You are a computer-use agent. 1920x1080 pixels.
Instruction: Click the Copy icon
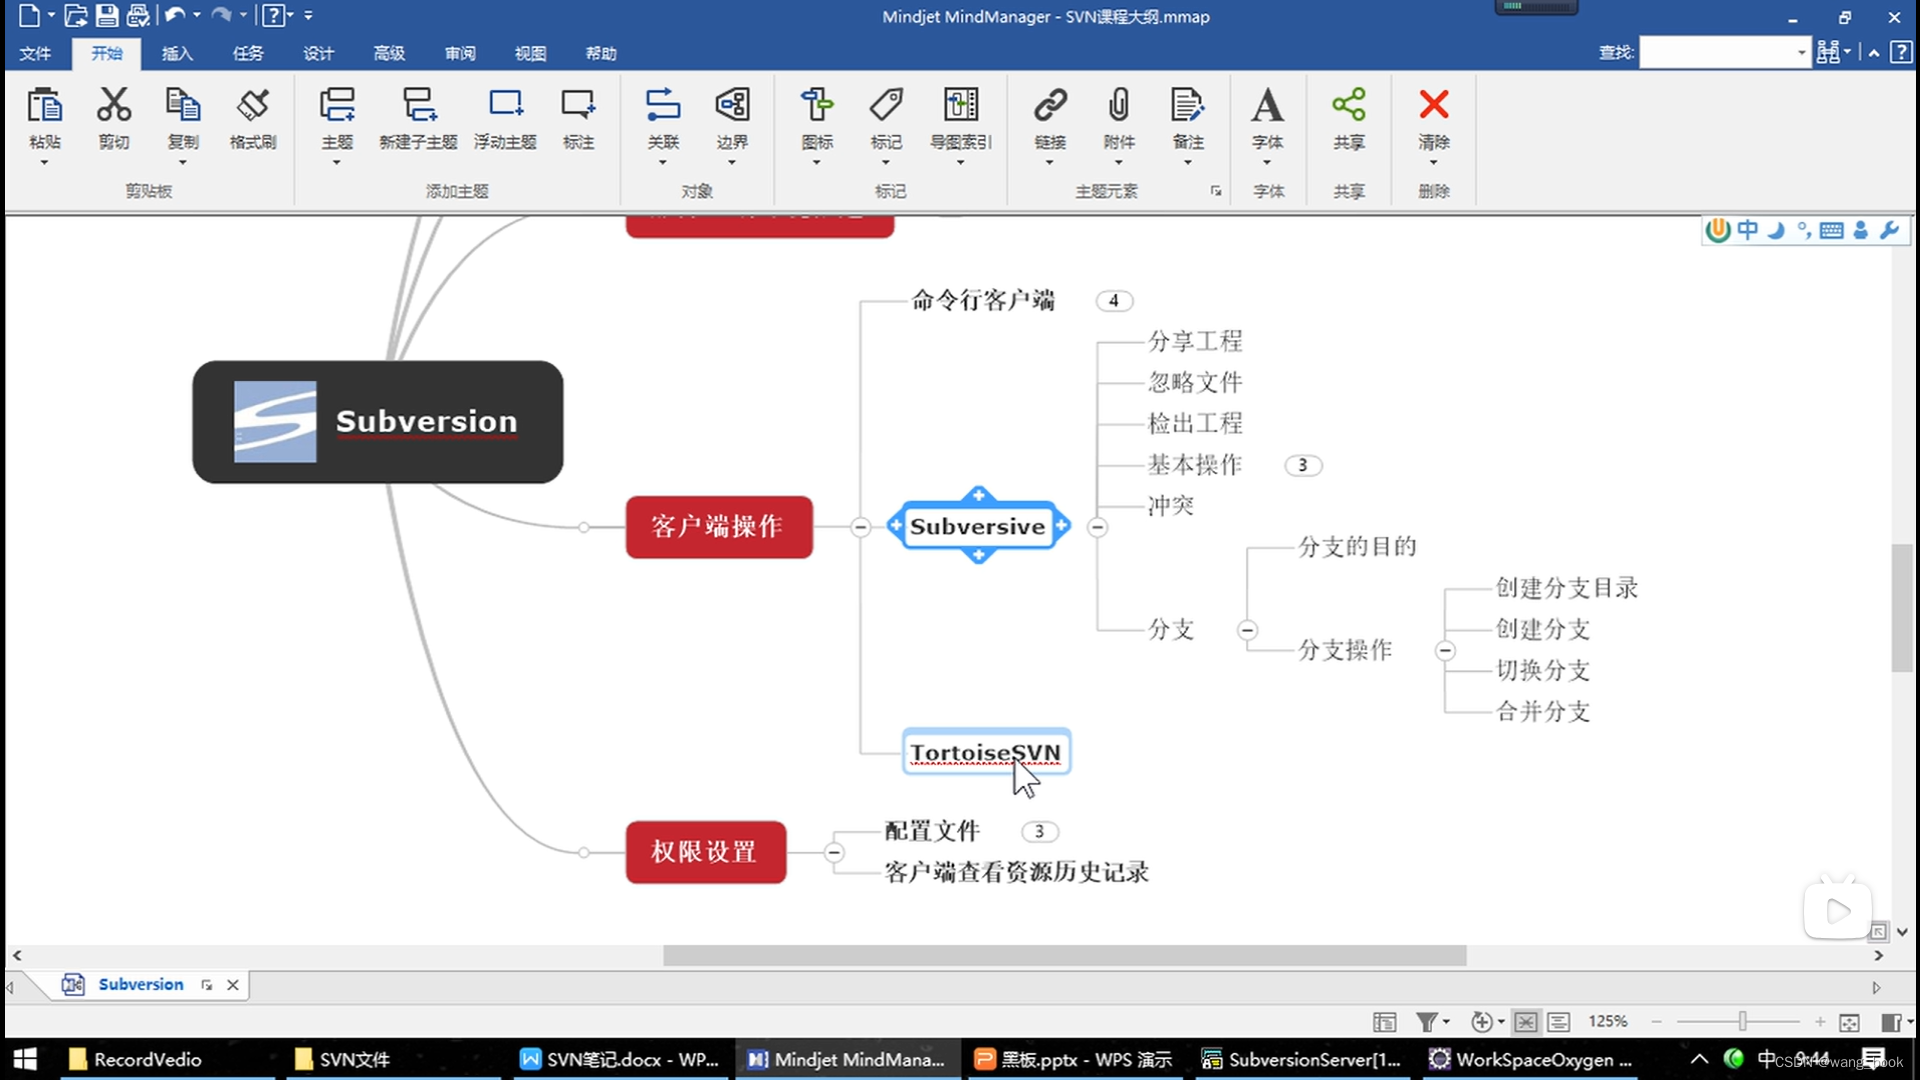point(182,105)
